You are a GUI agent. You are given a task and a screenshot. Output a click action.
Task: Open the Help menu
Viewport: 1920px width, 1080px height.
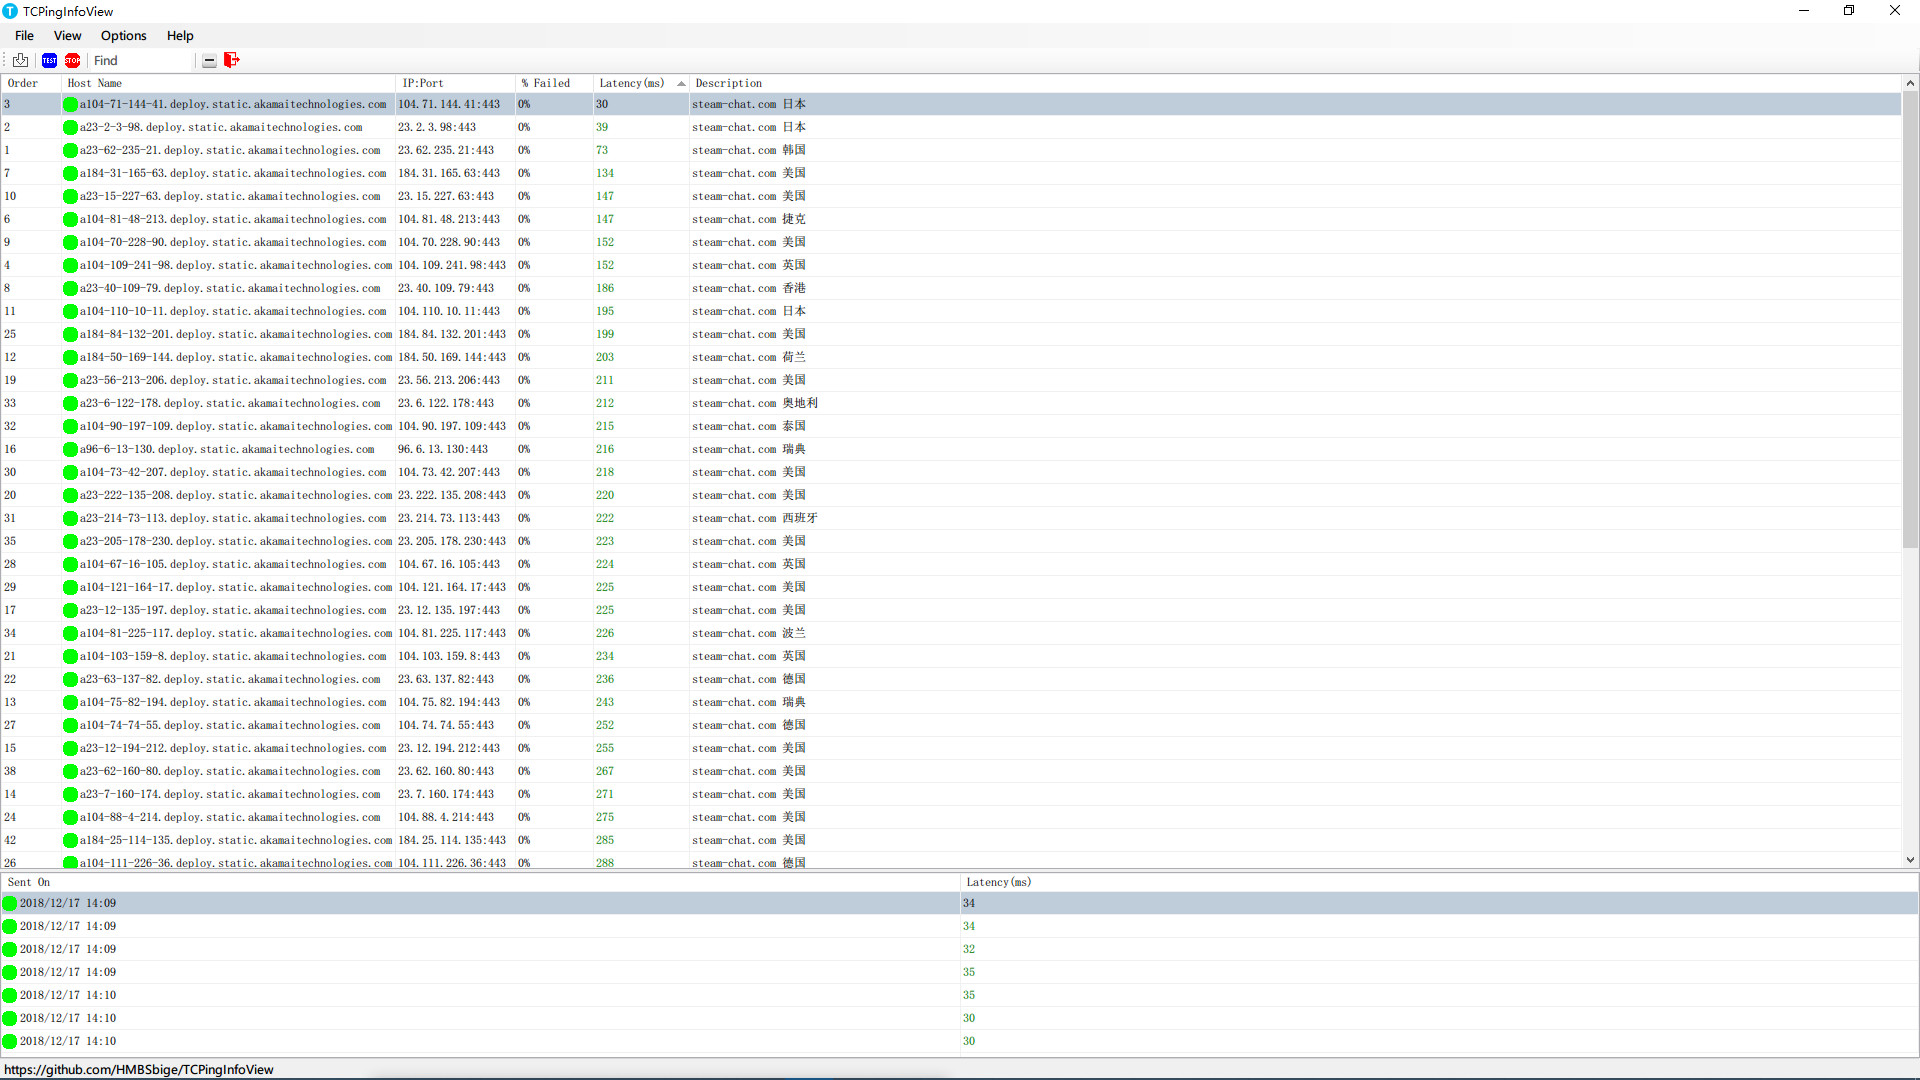pos(180,36)
